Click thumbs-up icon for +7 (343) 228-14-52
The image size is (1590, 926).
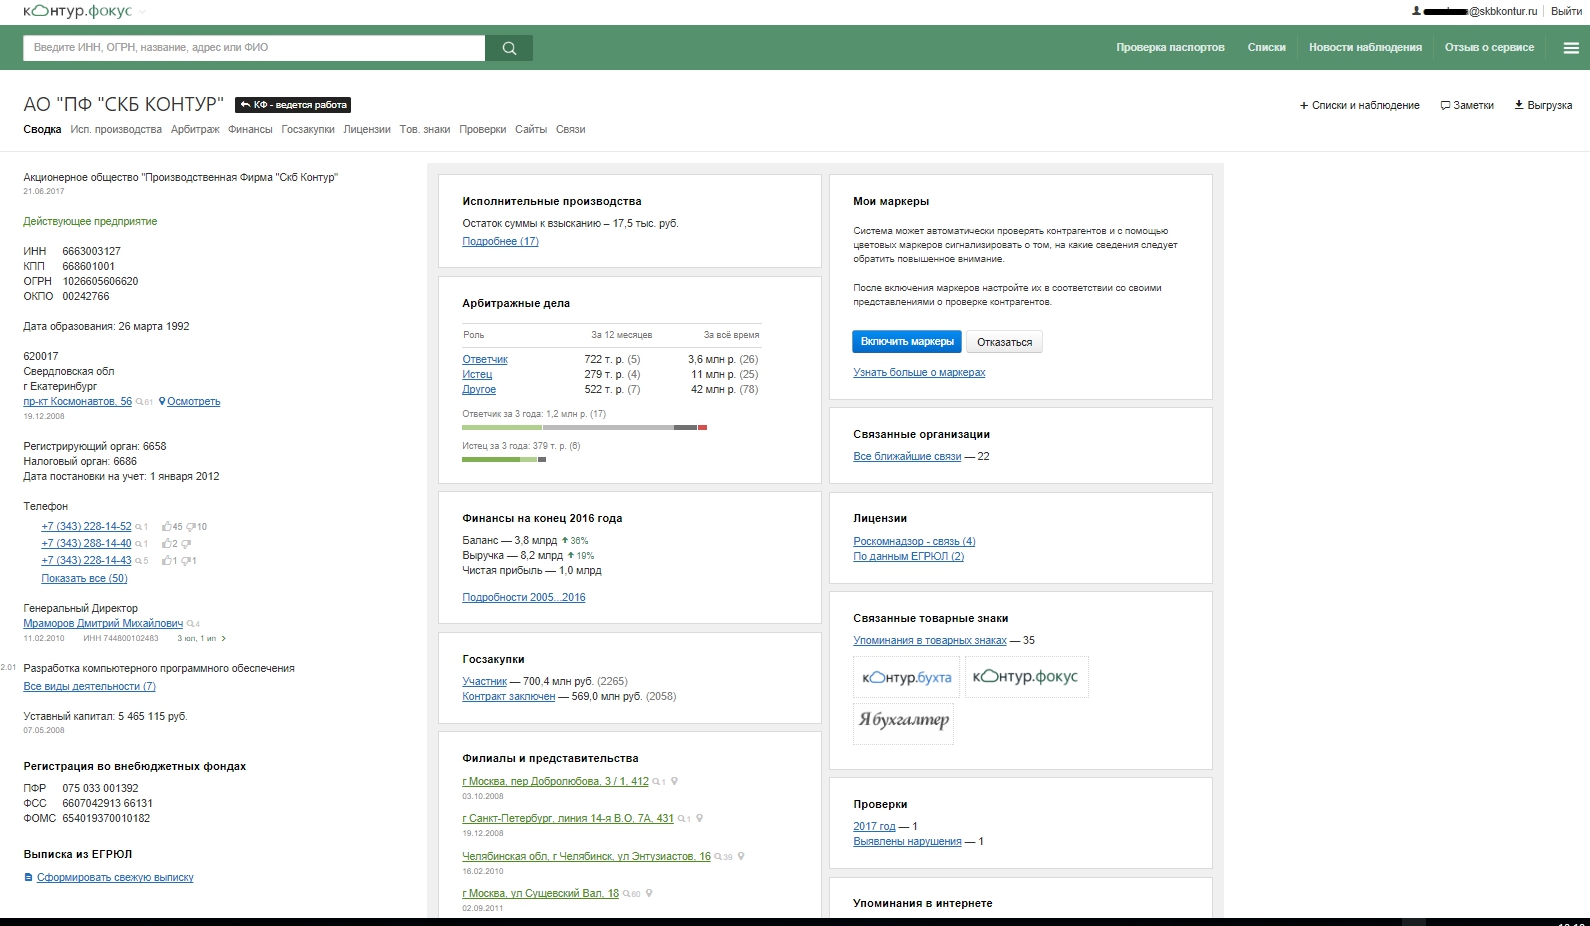167,527
